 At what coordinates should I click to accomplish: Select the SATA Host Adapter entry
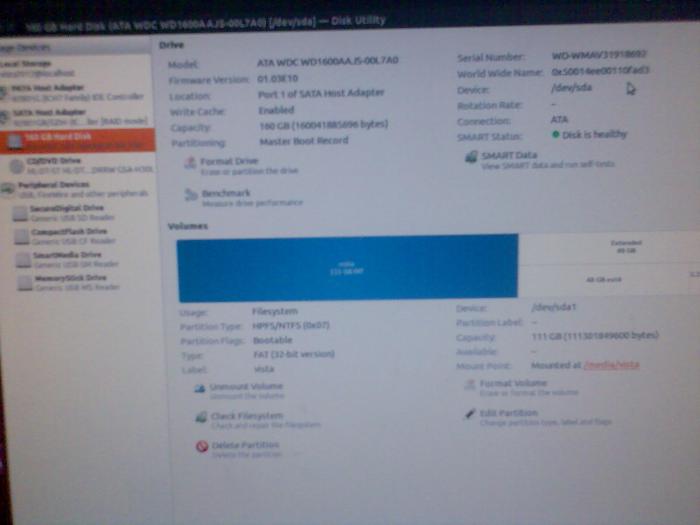75,117
